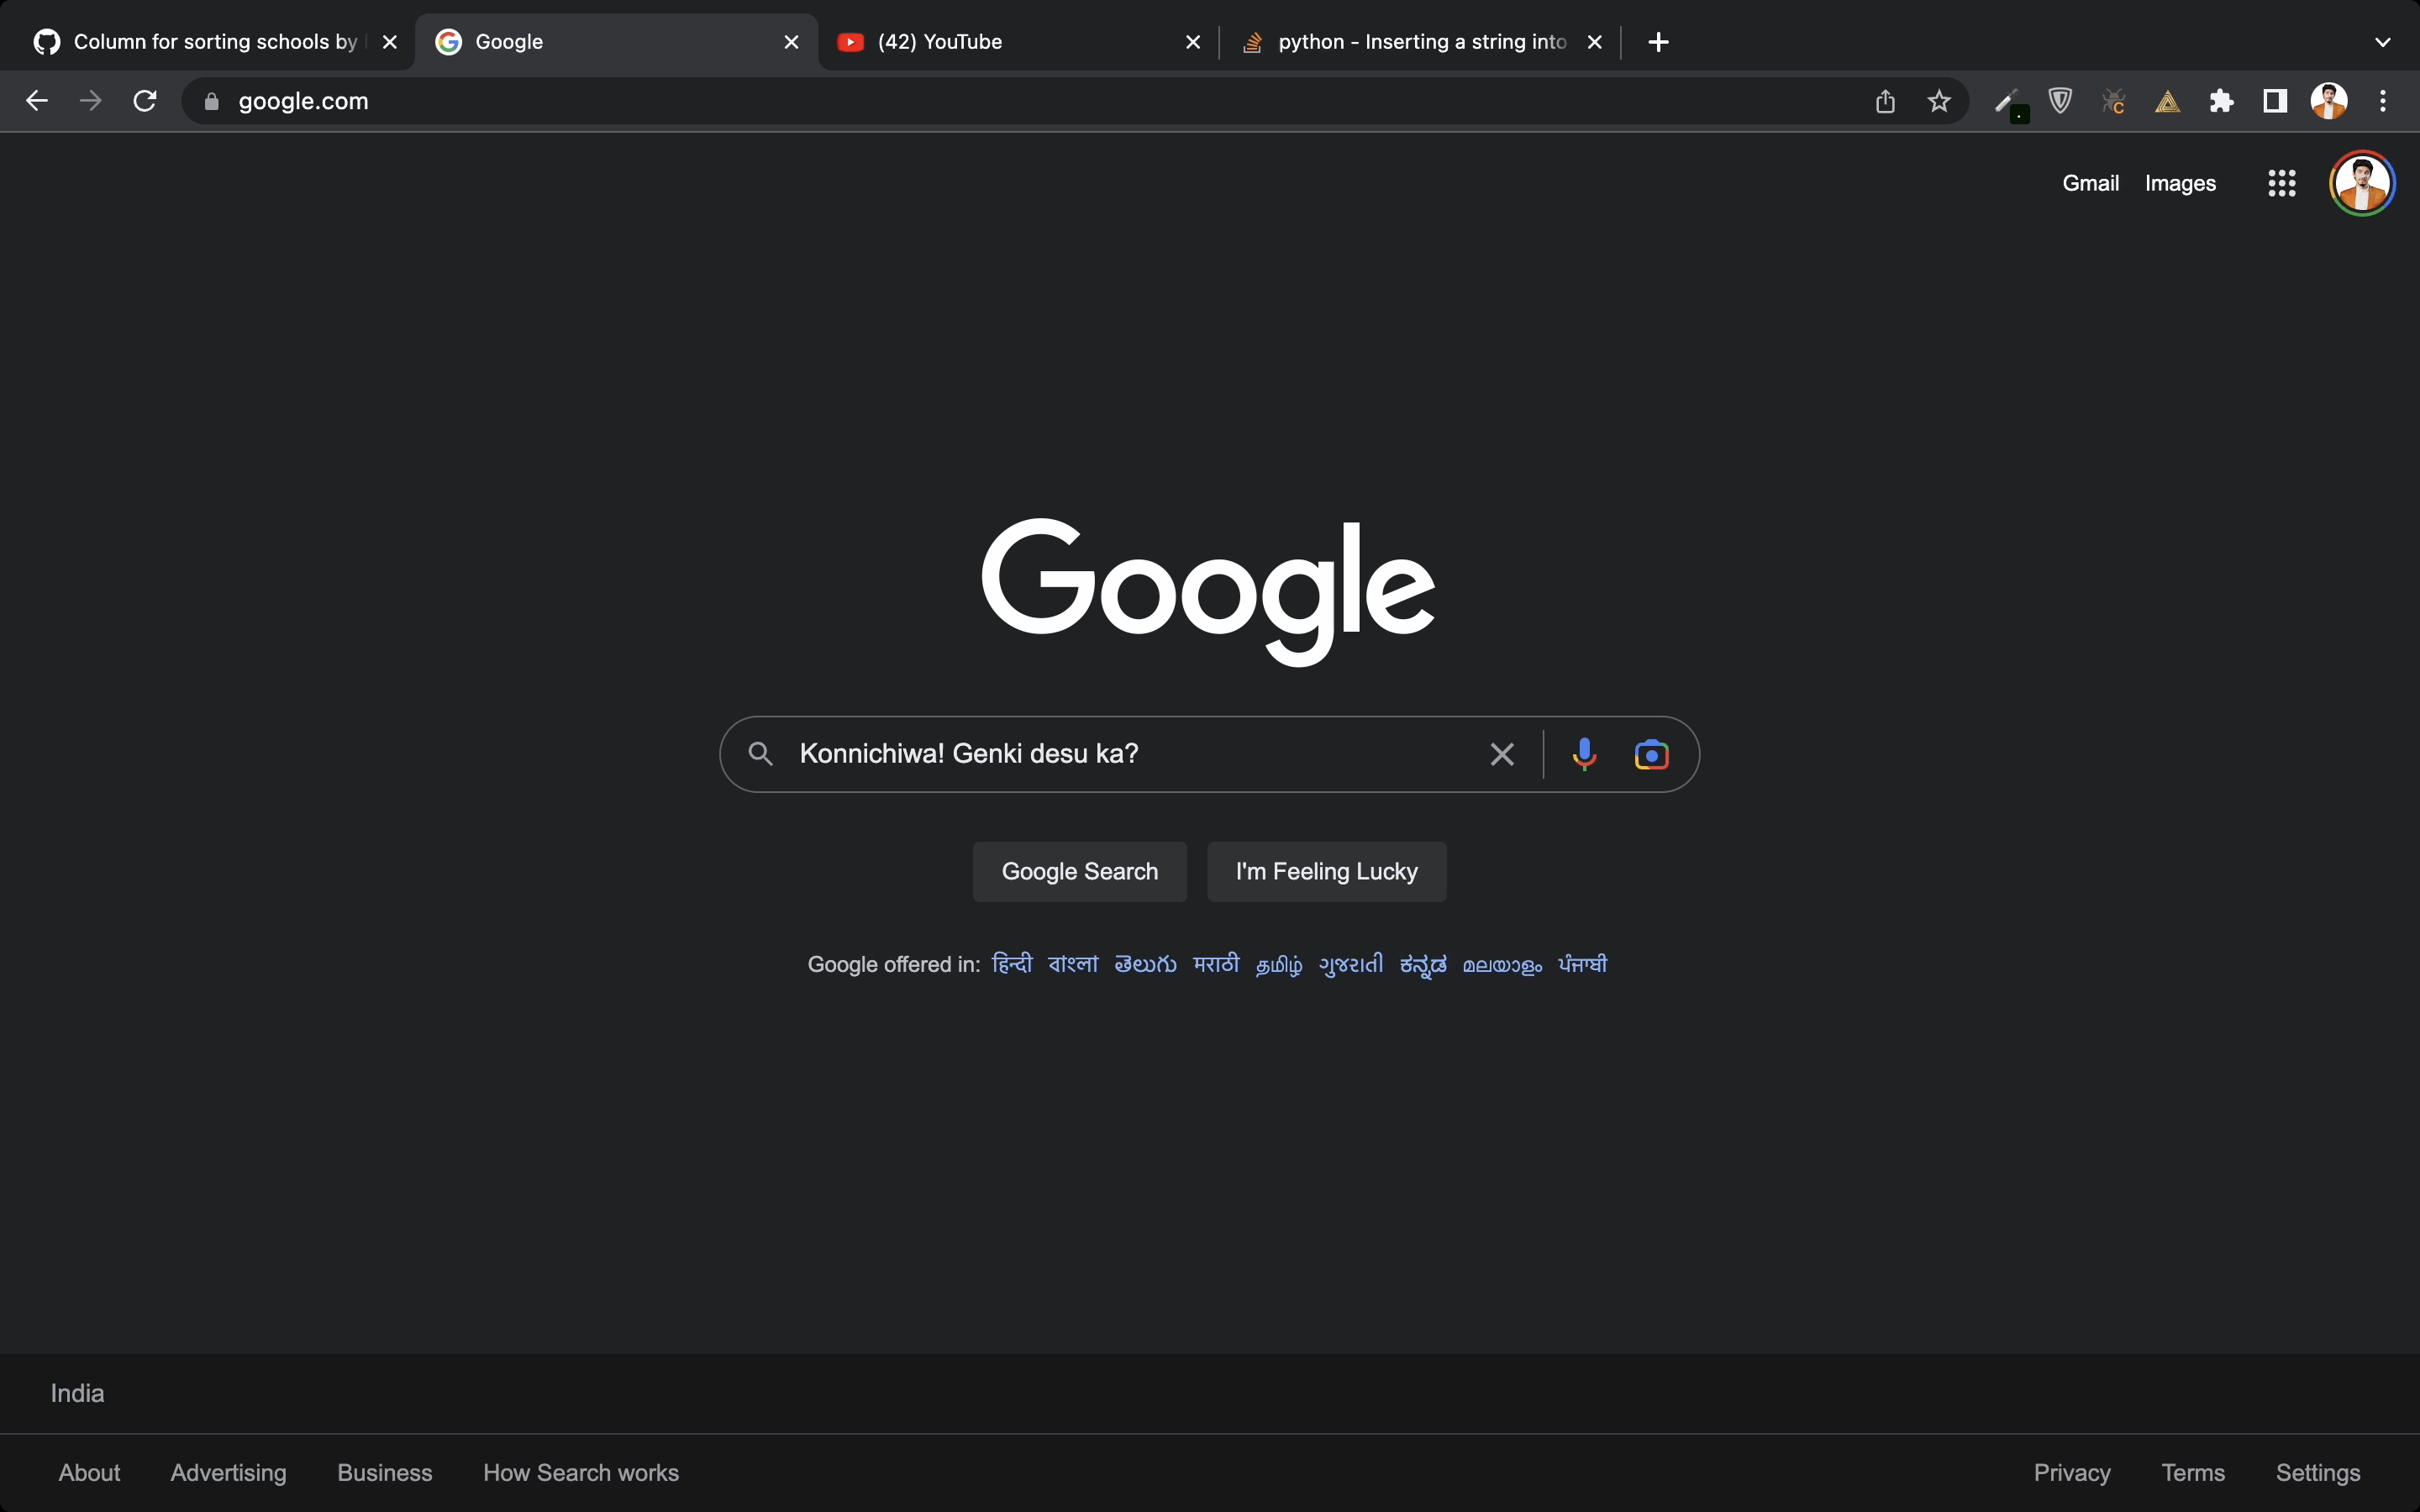Switch Google to Gujarati (ગુજરાતી)
Screen dimensions: 2420x1512
click(1351, 964)
